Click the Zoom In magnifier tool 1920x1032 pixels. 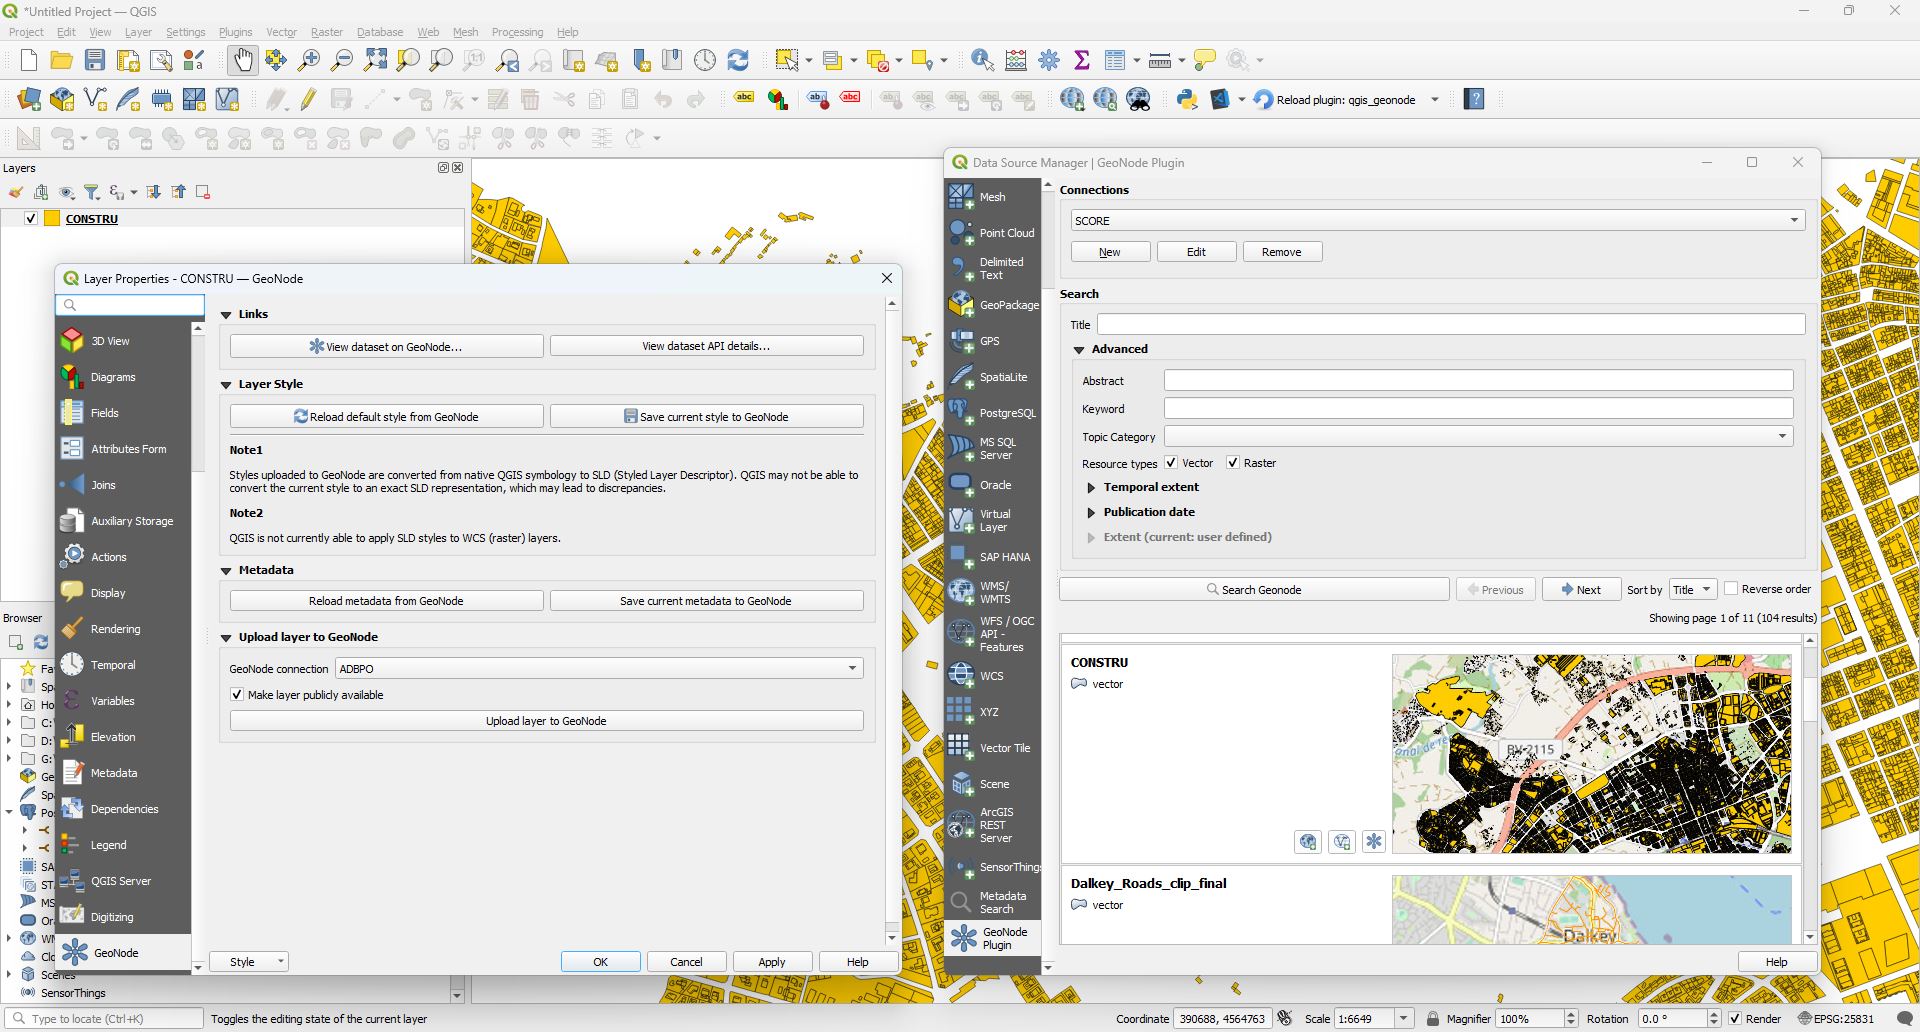(x=309, y=60)
